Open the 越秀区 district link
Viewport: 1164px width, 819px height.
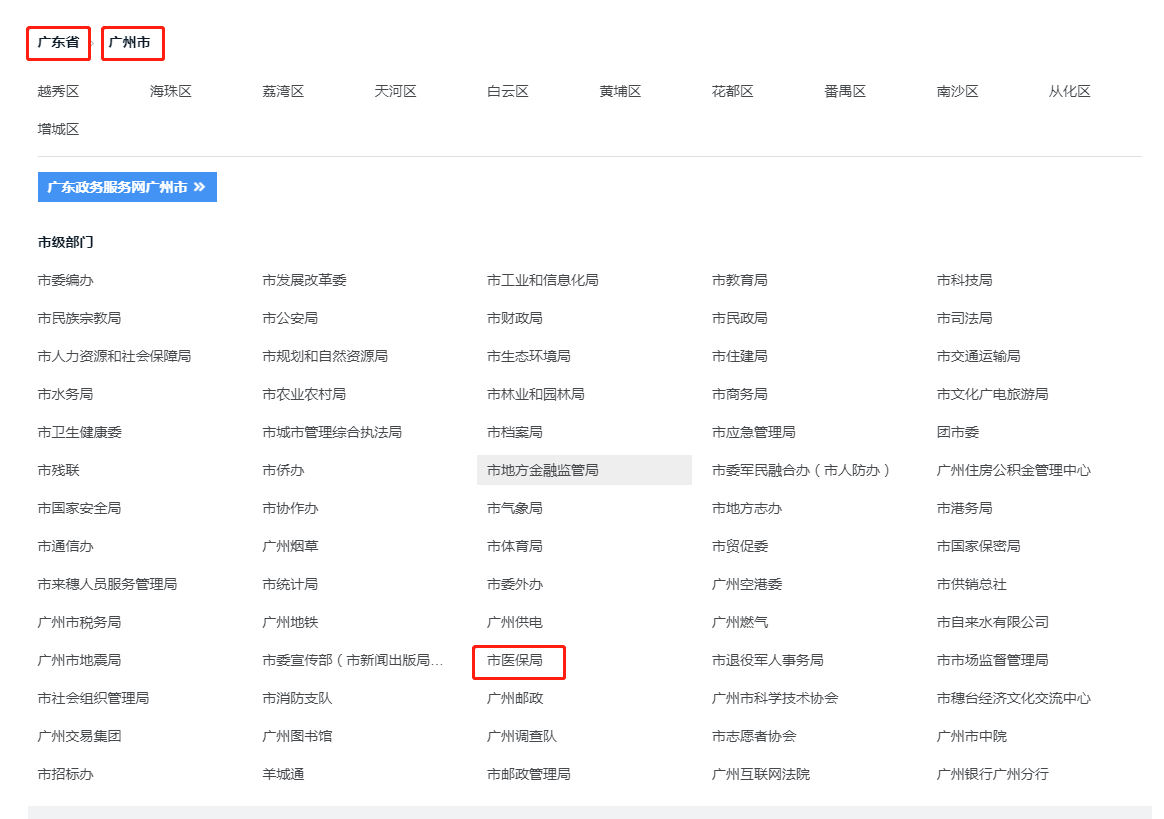click(x=58, y=91)
